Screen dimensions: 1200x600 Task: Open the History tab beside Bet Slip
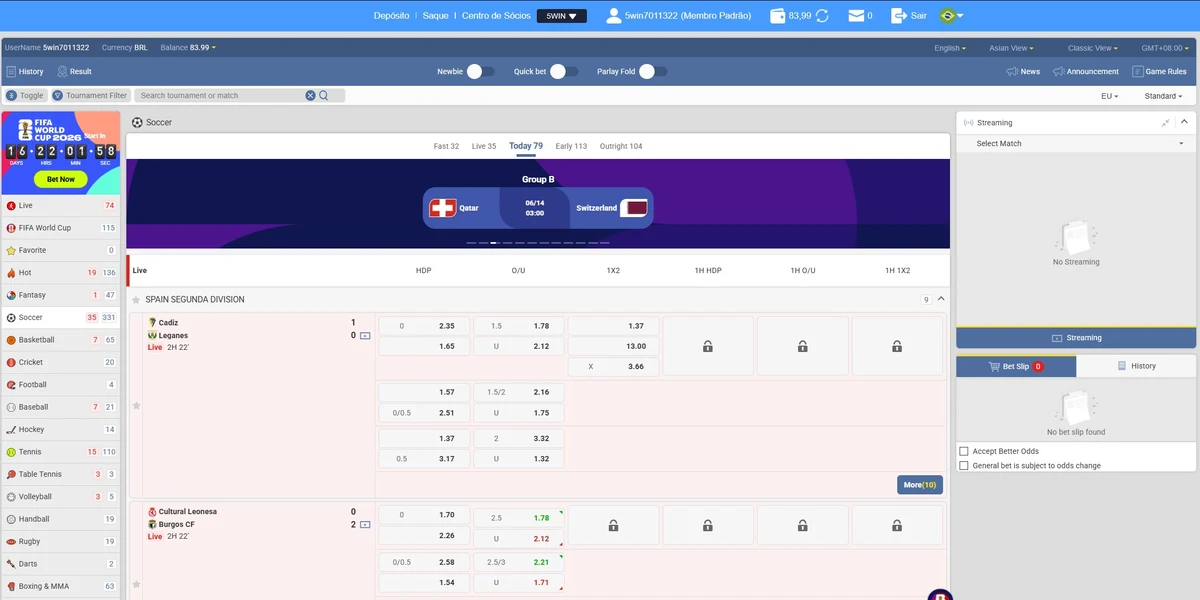[x=1136, y=367]
